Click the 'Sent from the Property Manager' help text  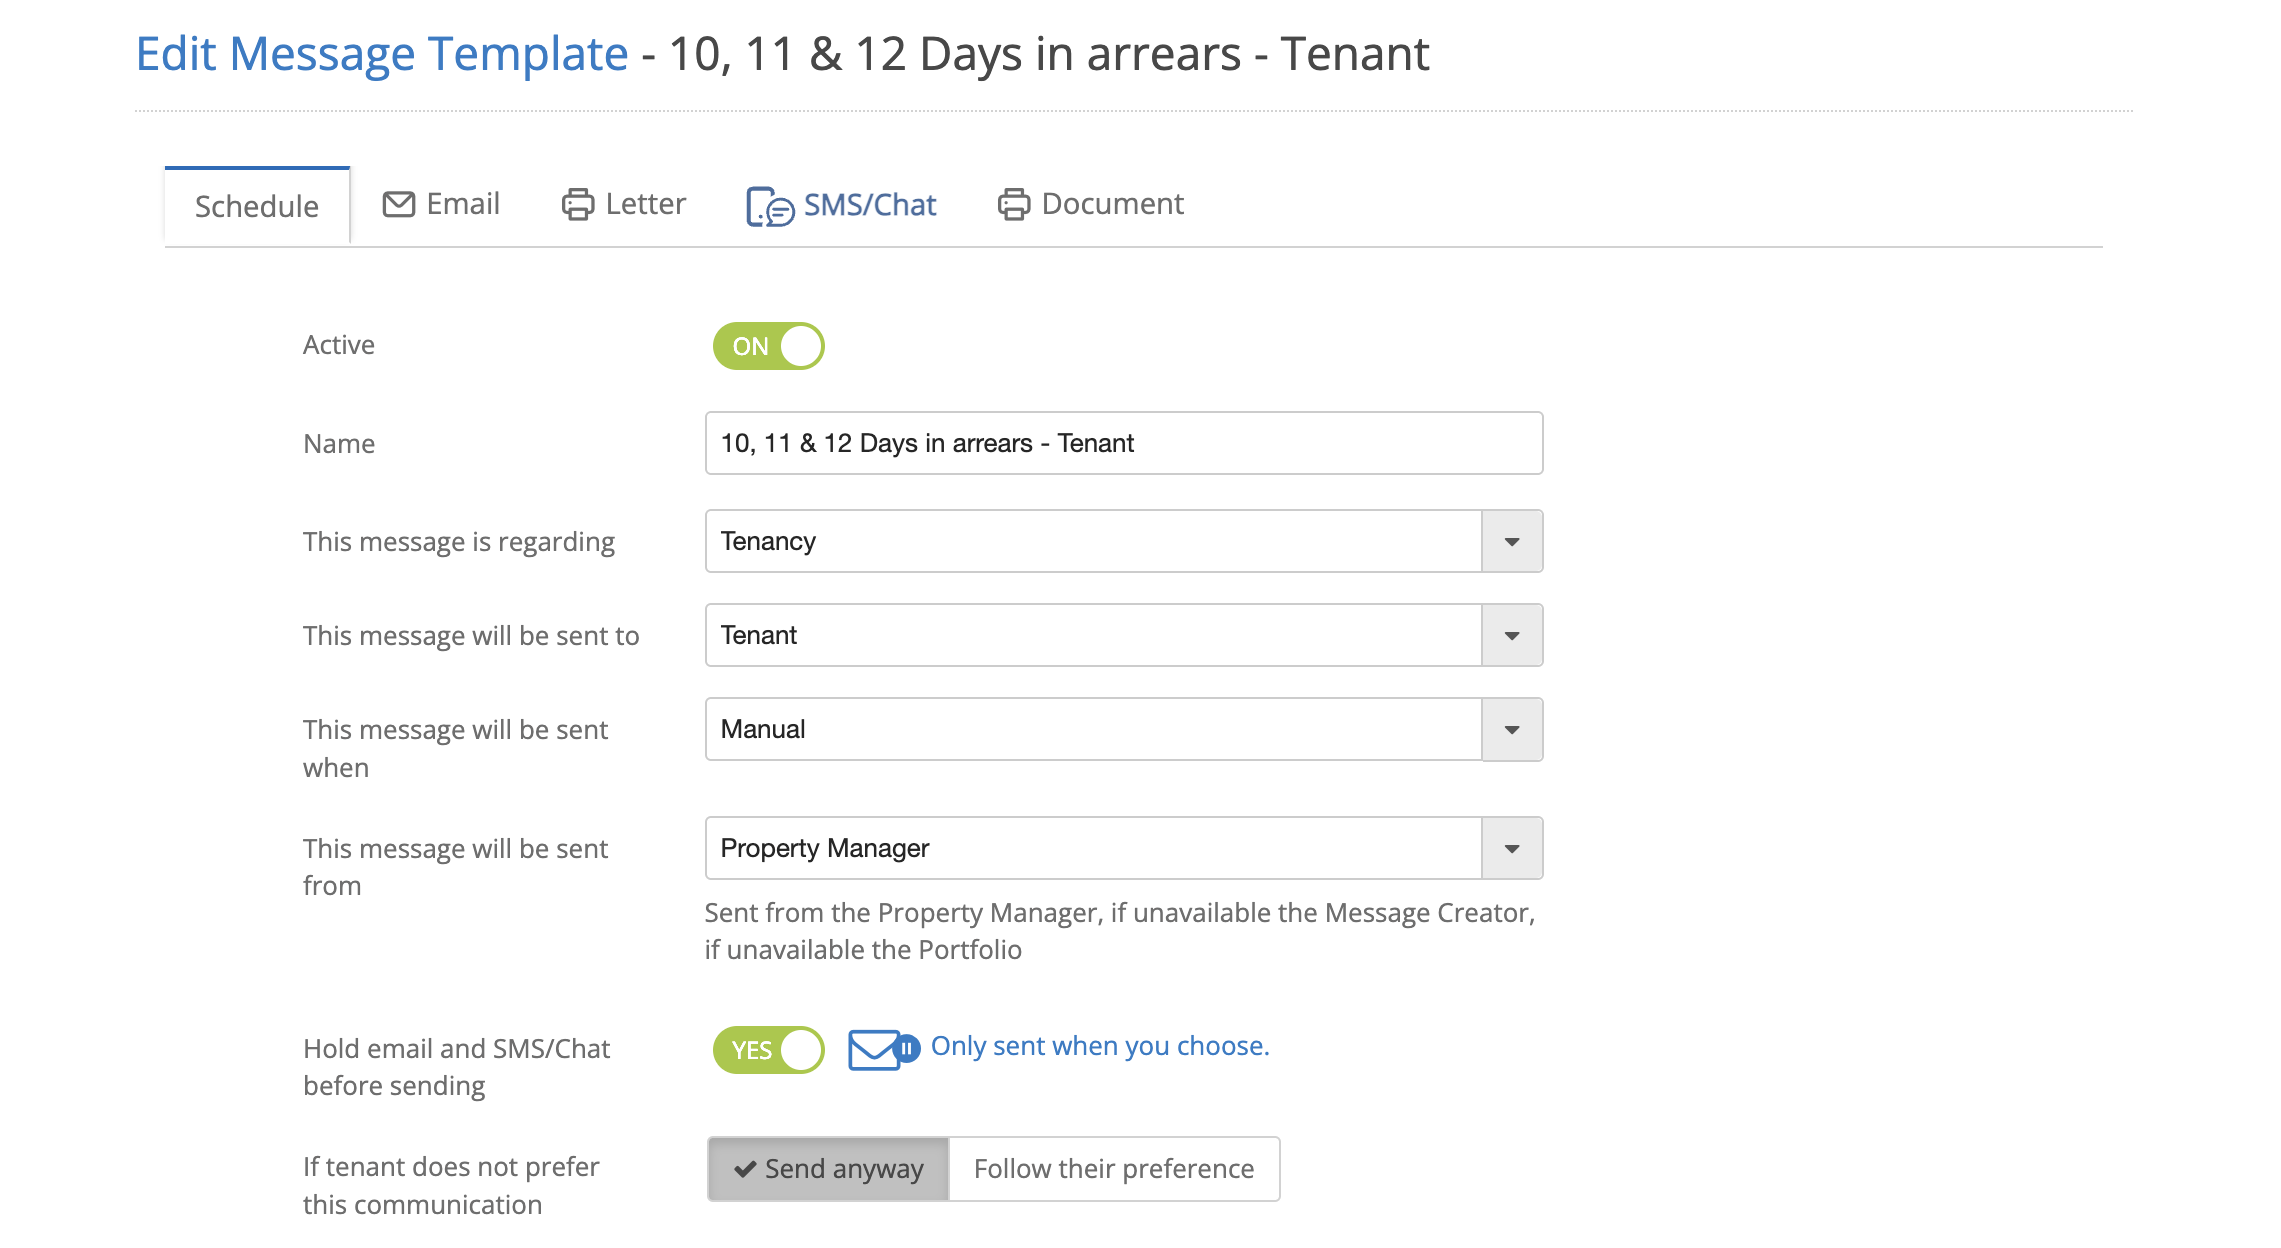pos(1120,931)
